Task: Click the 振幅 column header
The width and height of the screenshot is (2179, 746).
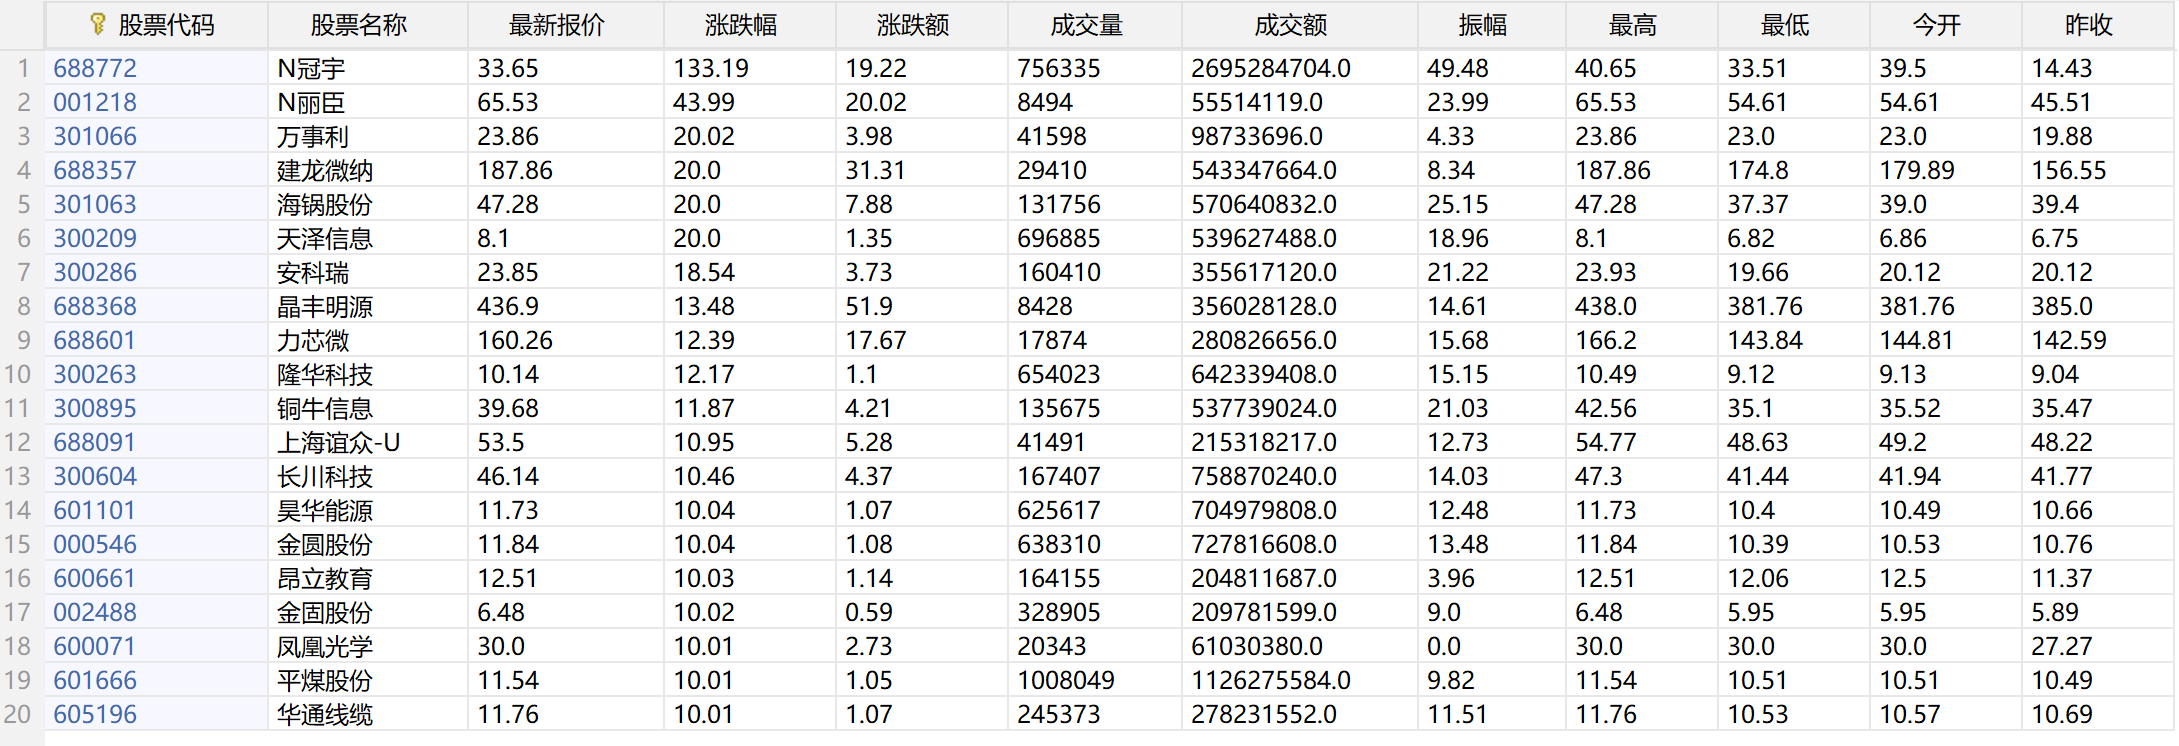Action: pyautogui.click(x=1483, y=25)
